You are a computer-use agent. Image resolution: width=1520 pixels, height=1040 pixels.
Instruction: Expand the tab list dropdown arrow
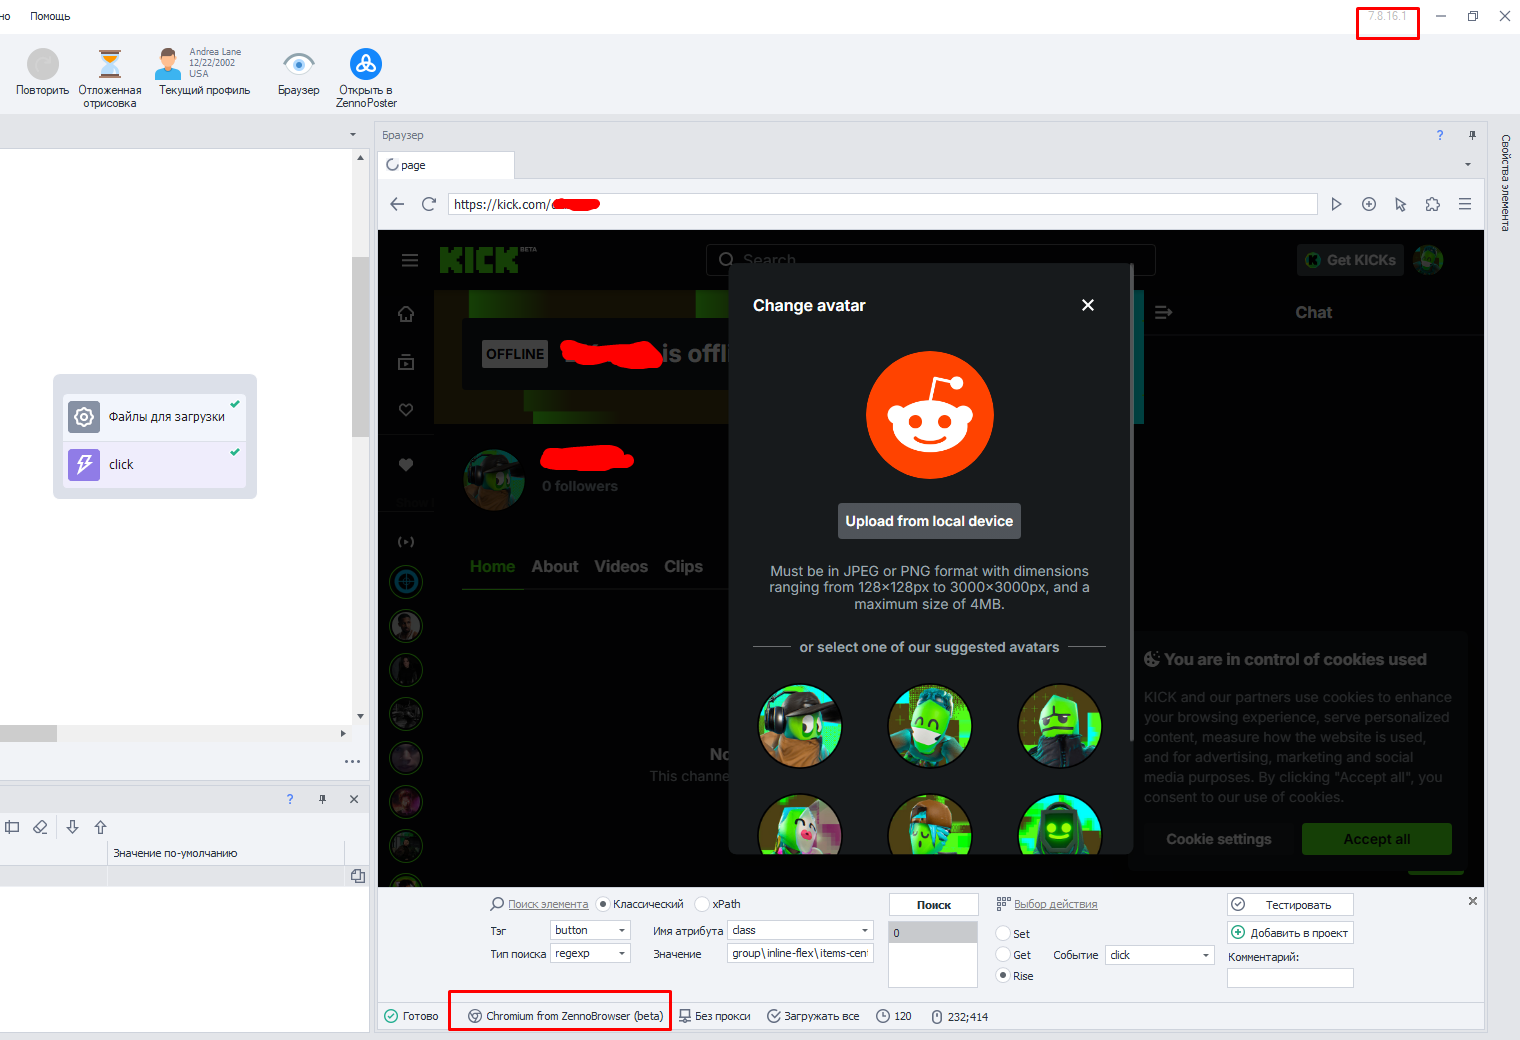(1468, 165)
